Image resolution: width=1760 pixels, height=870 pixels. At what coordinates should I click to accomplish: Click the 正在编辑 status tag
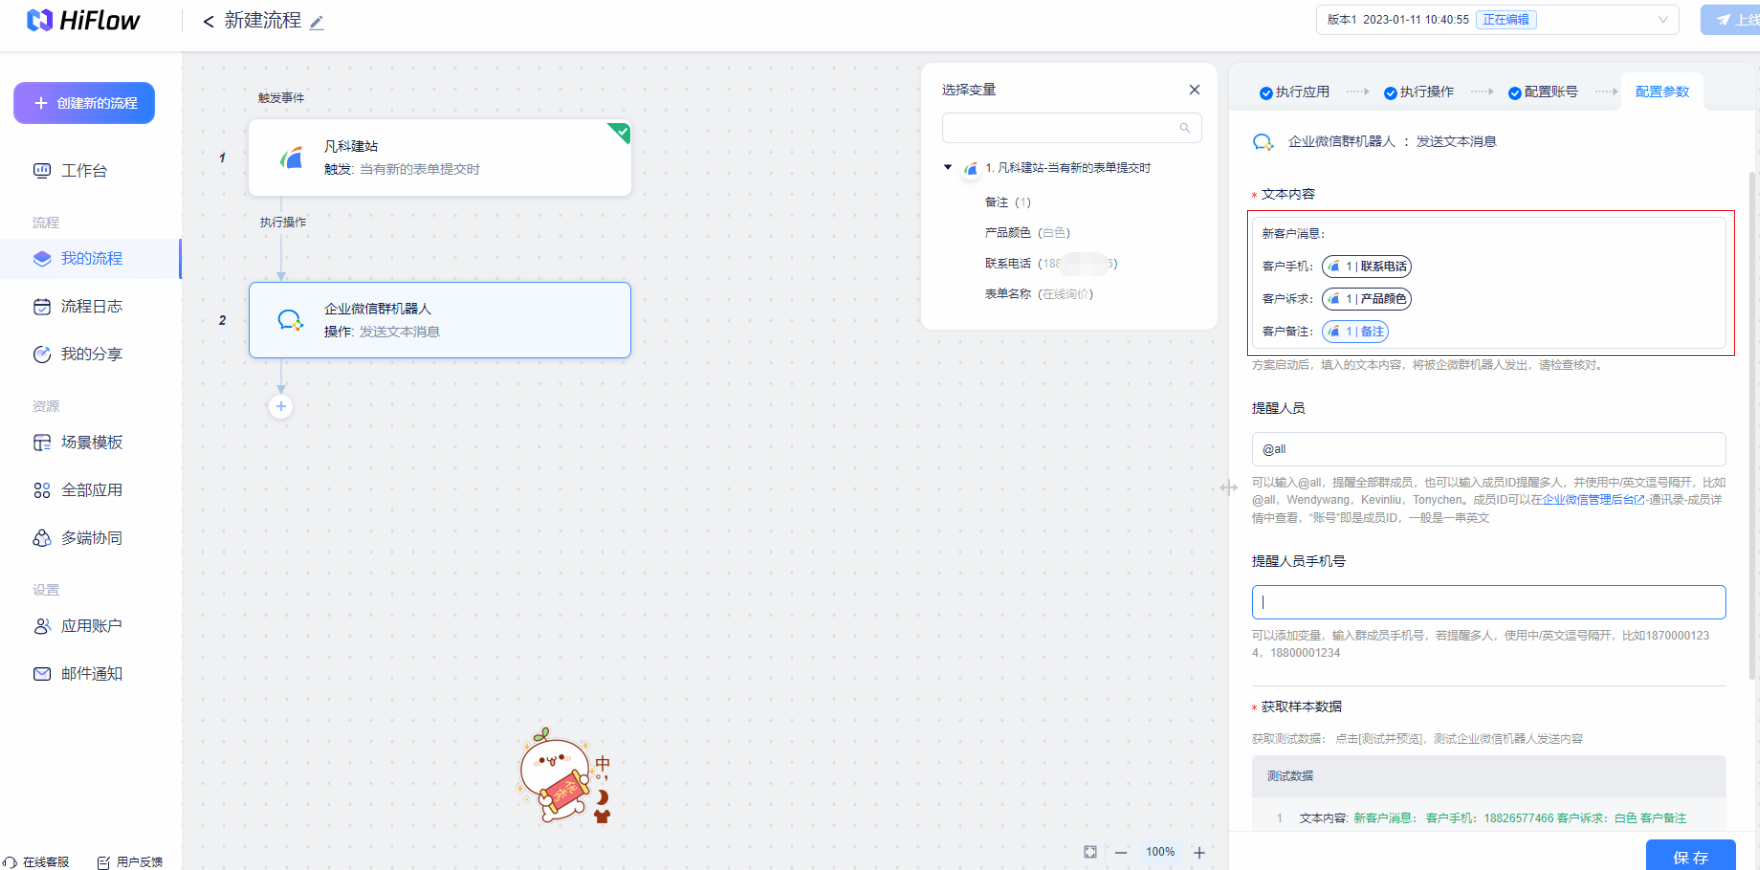(1506, 20)
